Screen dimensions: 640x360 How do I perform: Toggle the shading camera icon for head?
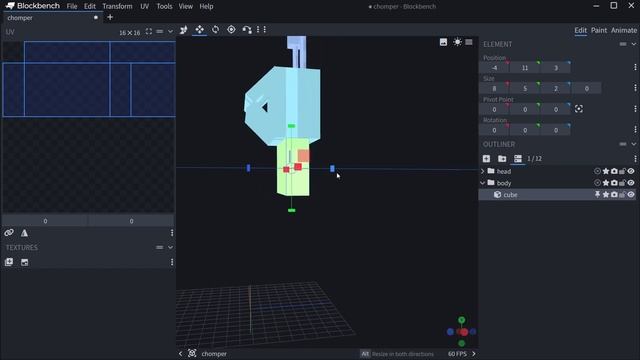tap(614, 171)
